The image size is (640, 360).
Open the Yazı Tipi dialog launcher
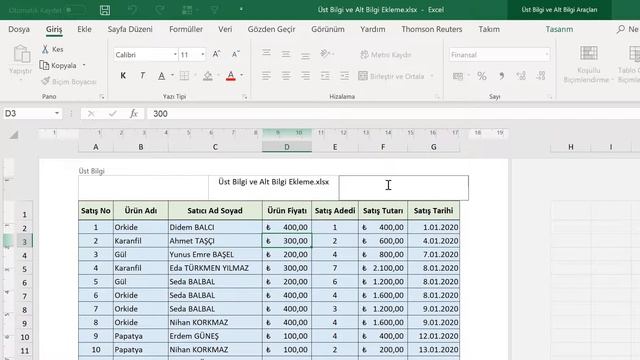click(244, 97)
